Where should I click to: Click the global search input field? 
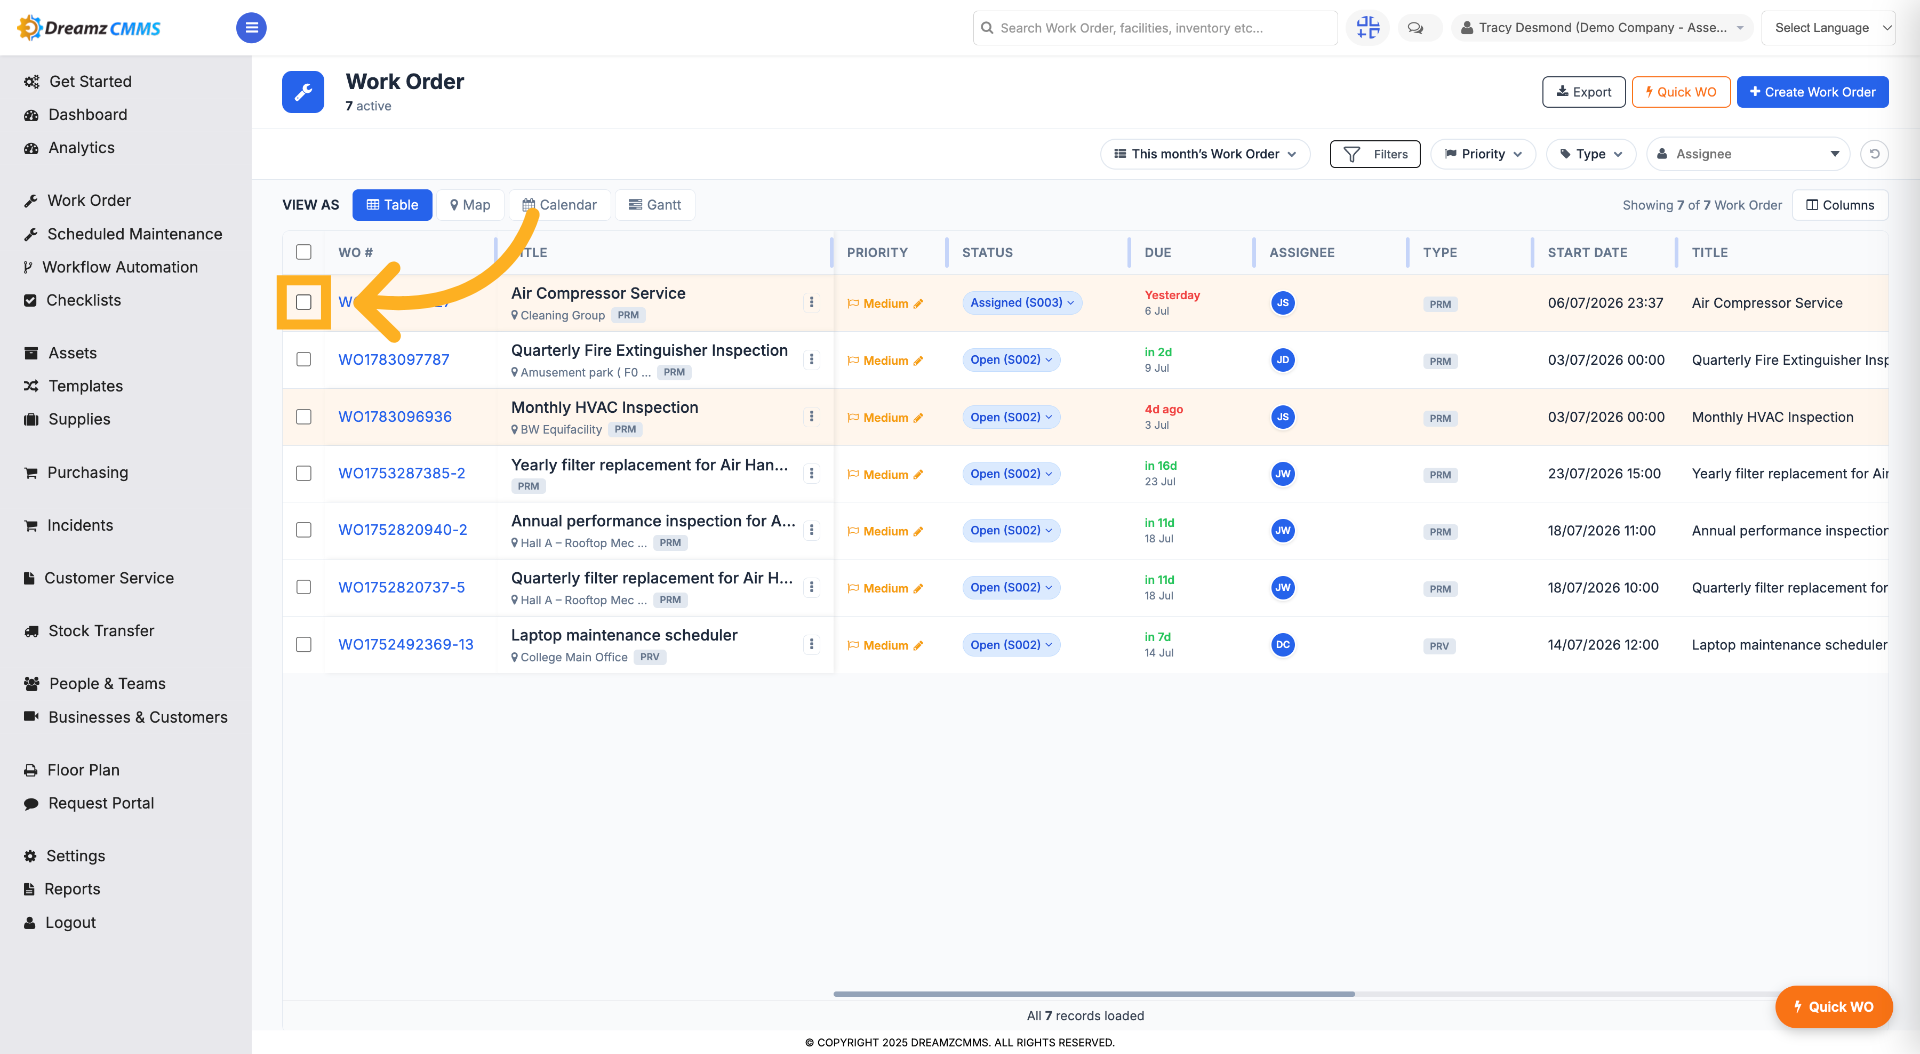click(1155, 28)
